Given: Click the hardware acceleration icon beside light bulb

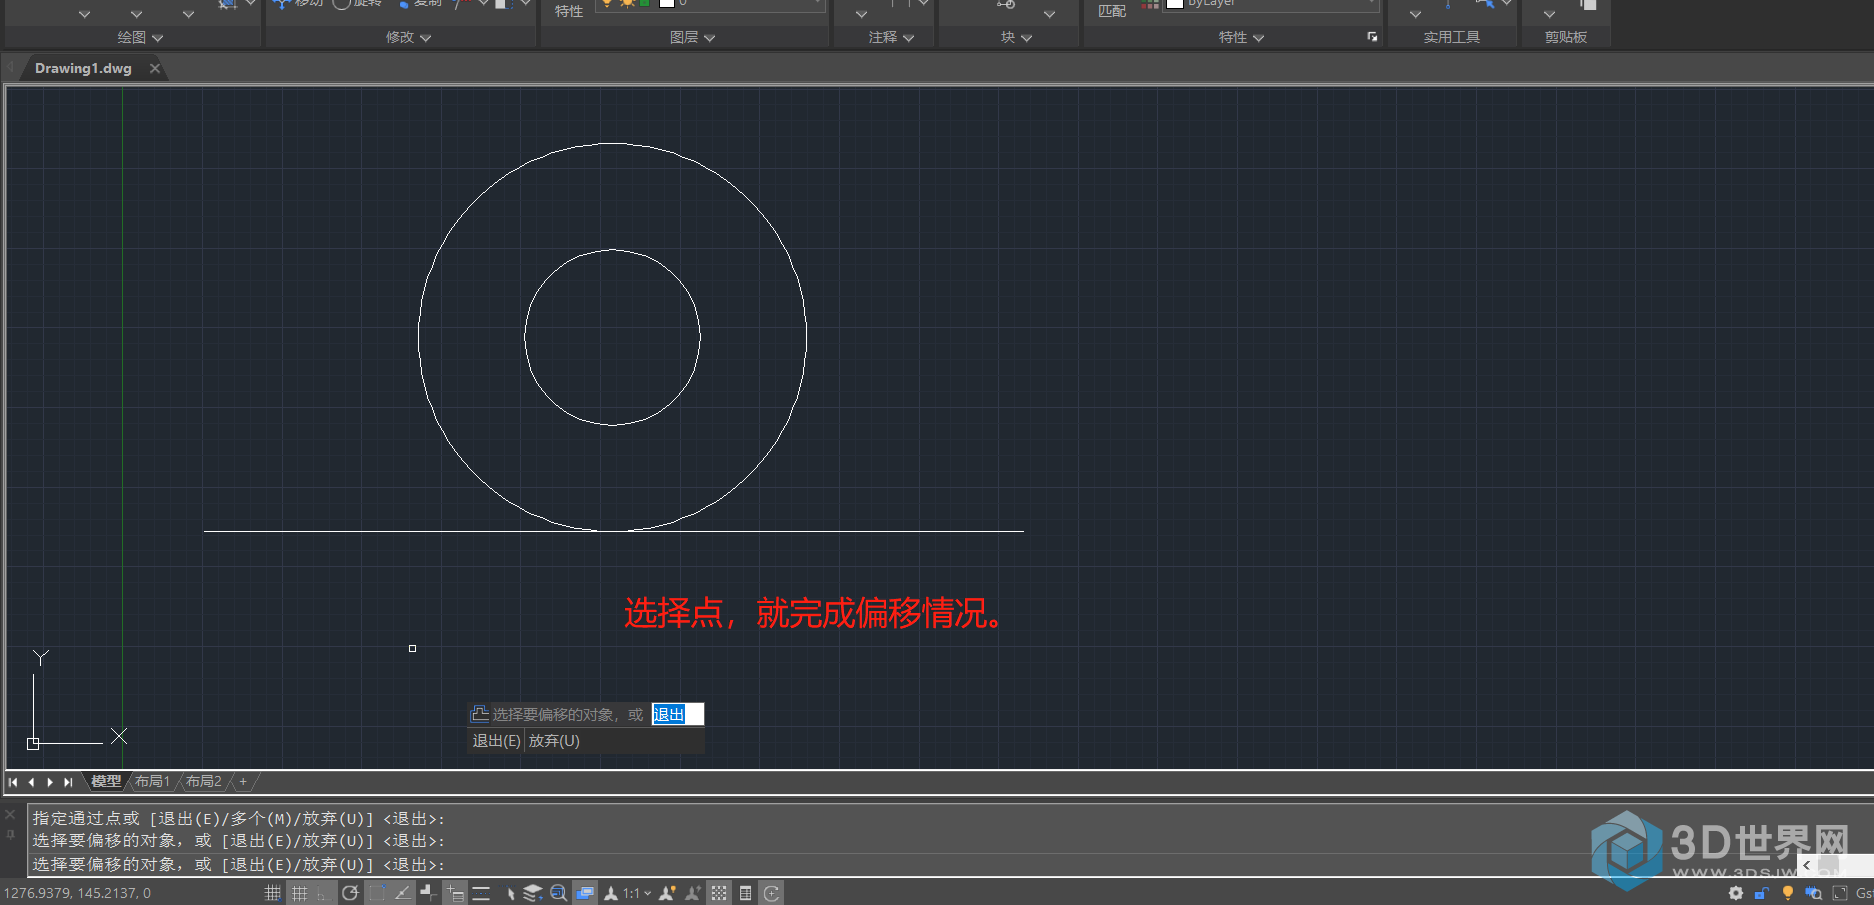Looking at the screenshot, I should (1813, 893).
